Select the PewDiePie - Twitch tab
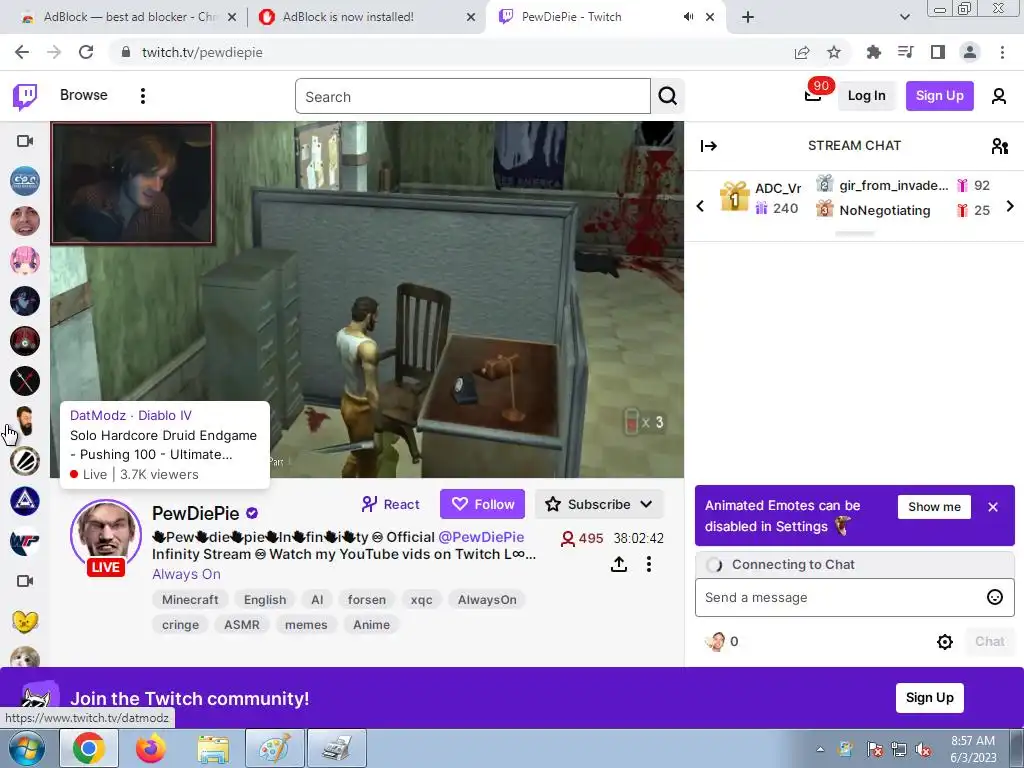The height and width of the screenshot is (768, 1024). pos(604,17)
